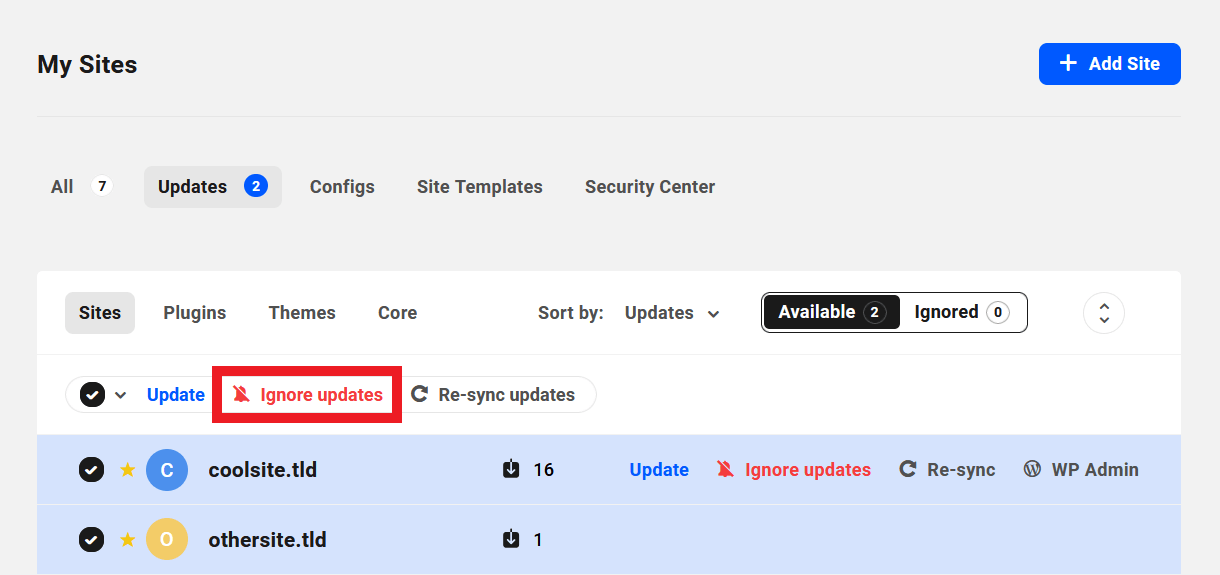Screen dimensions: 1220x575
Task: Show the Core updates sub-tab
Action: coord(397,313)
